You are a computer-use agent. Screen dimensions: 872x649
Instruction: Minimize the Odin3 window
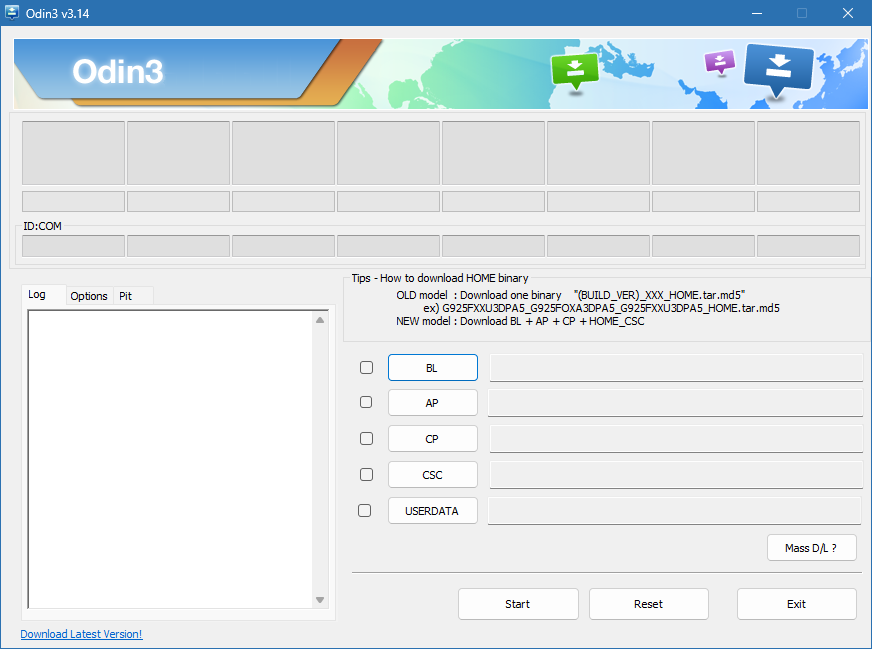(x=757, y=13)
